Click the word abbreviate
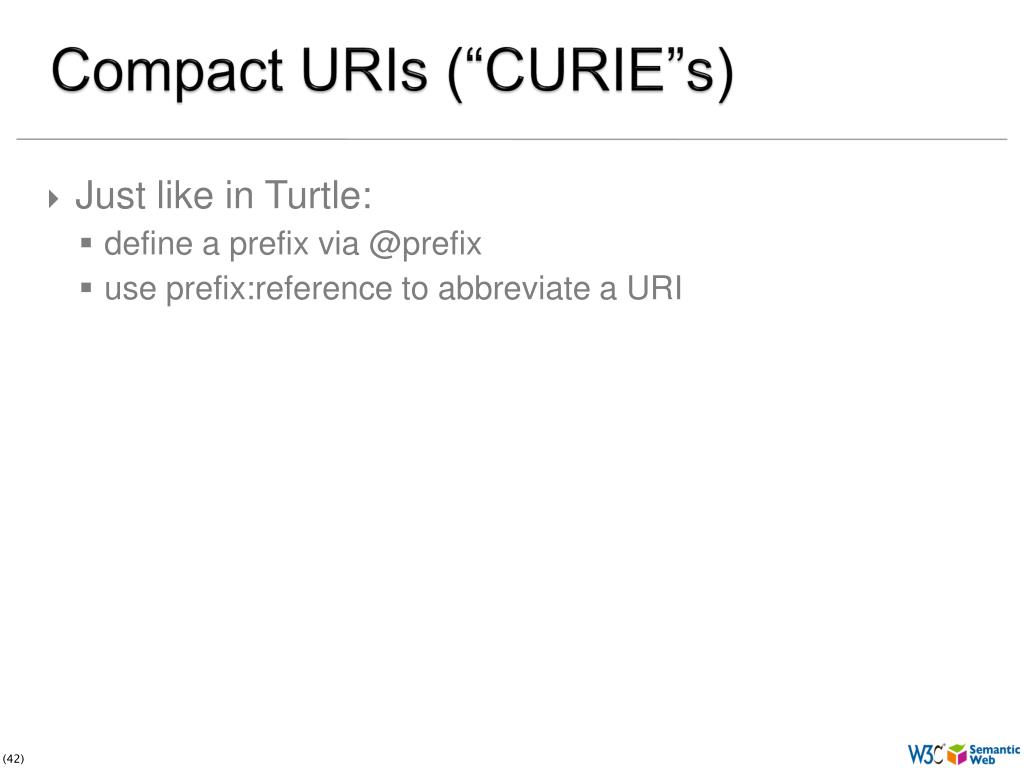Viewport: 1024px width, 768px height. pyautogui.click(x=515, y=288)
